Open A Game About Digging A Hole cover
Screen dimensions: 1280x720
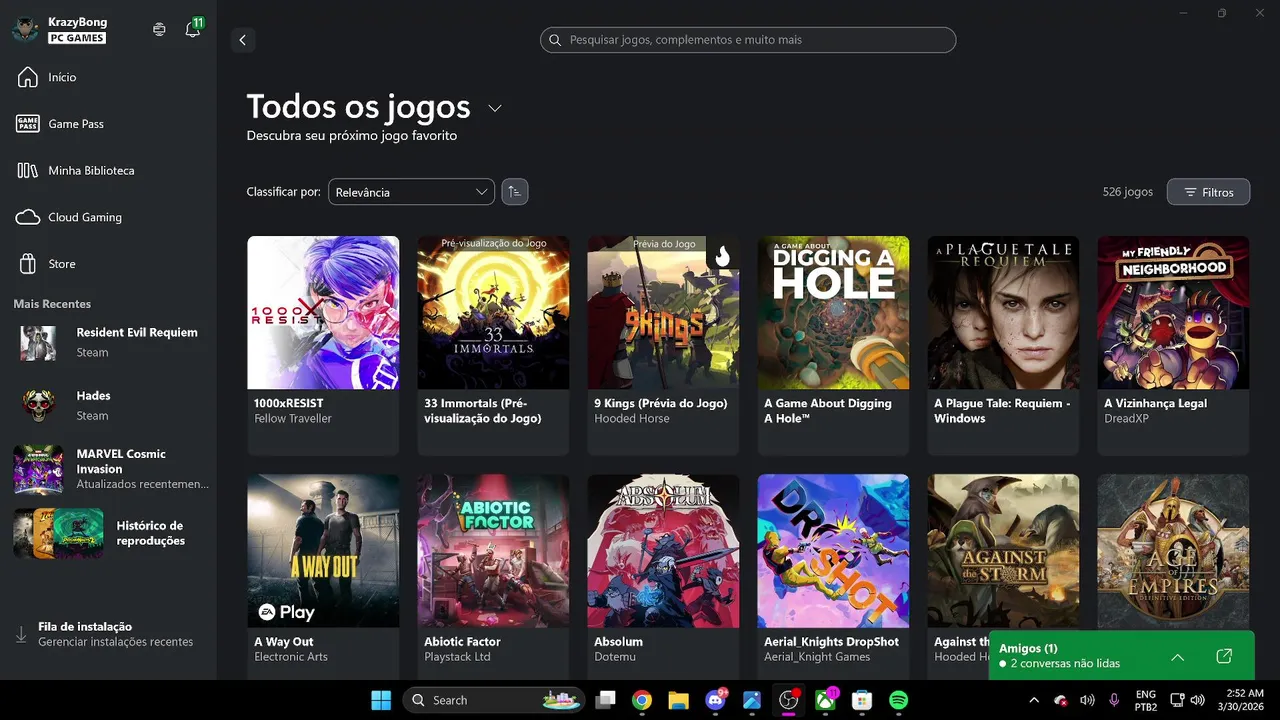[833, 312]
